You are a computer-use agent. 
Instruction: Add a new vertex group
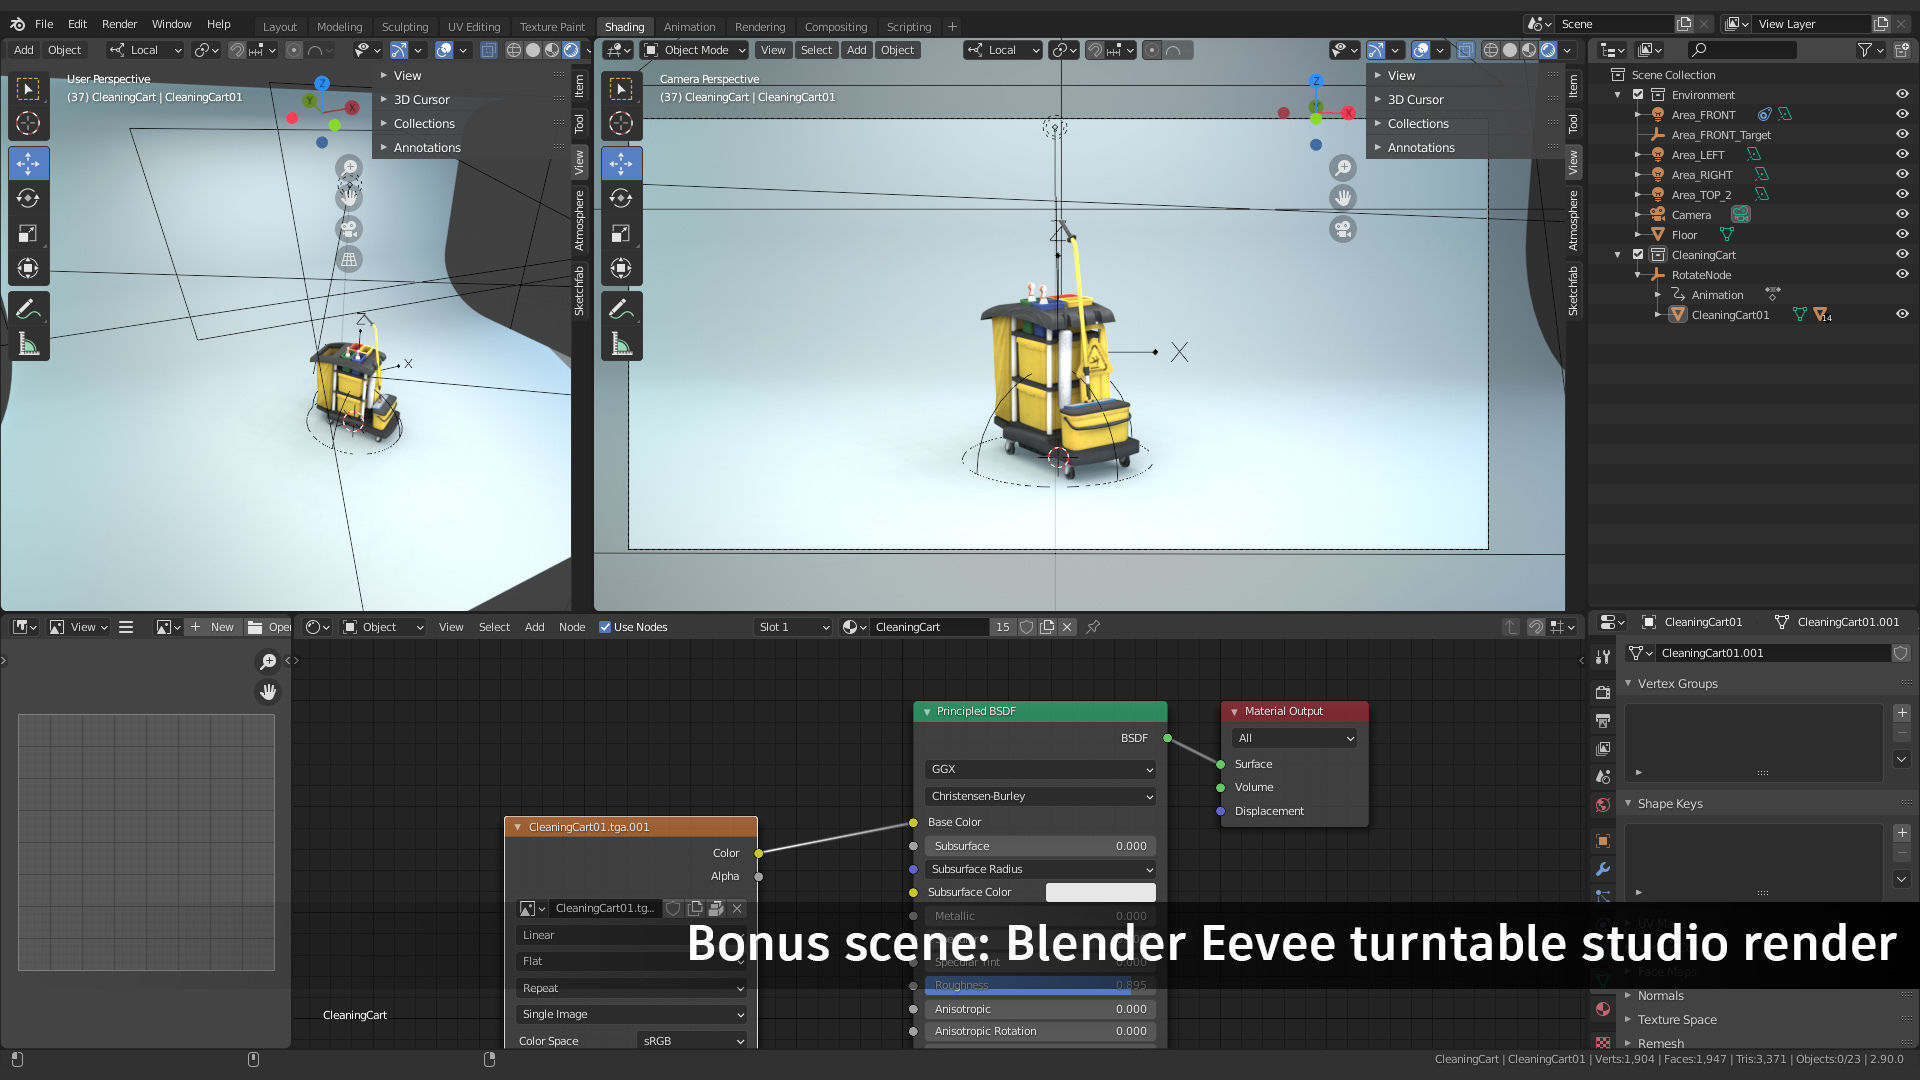click(x=1902, y=713)
